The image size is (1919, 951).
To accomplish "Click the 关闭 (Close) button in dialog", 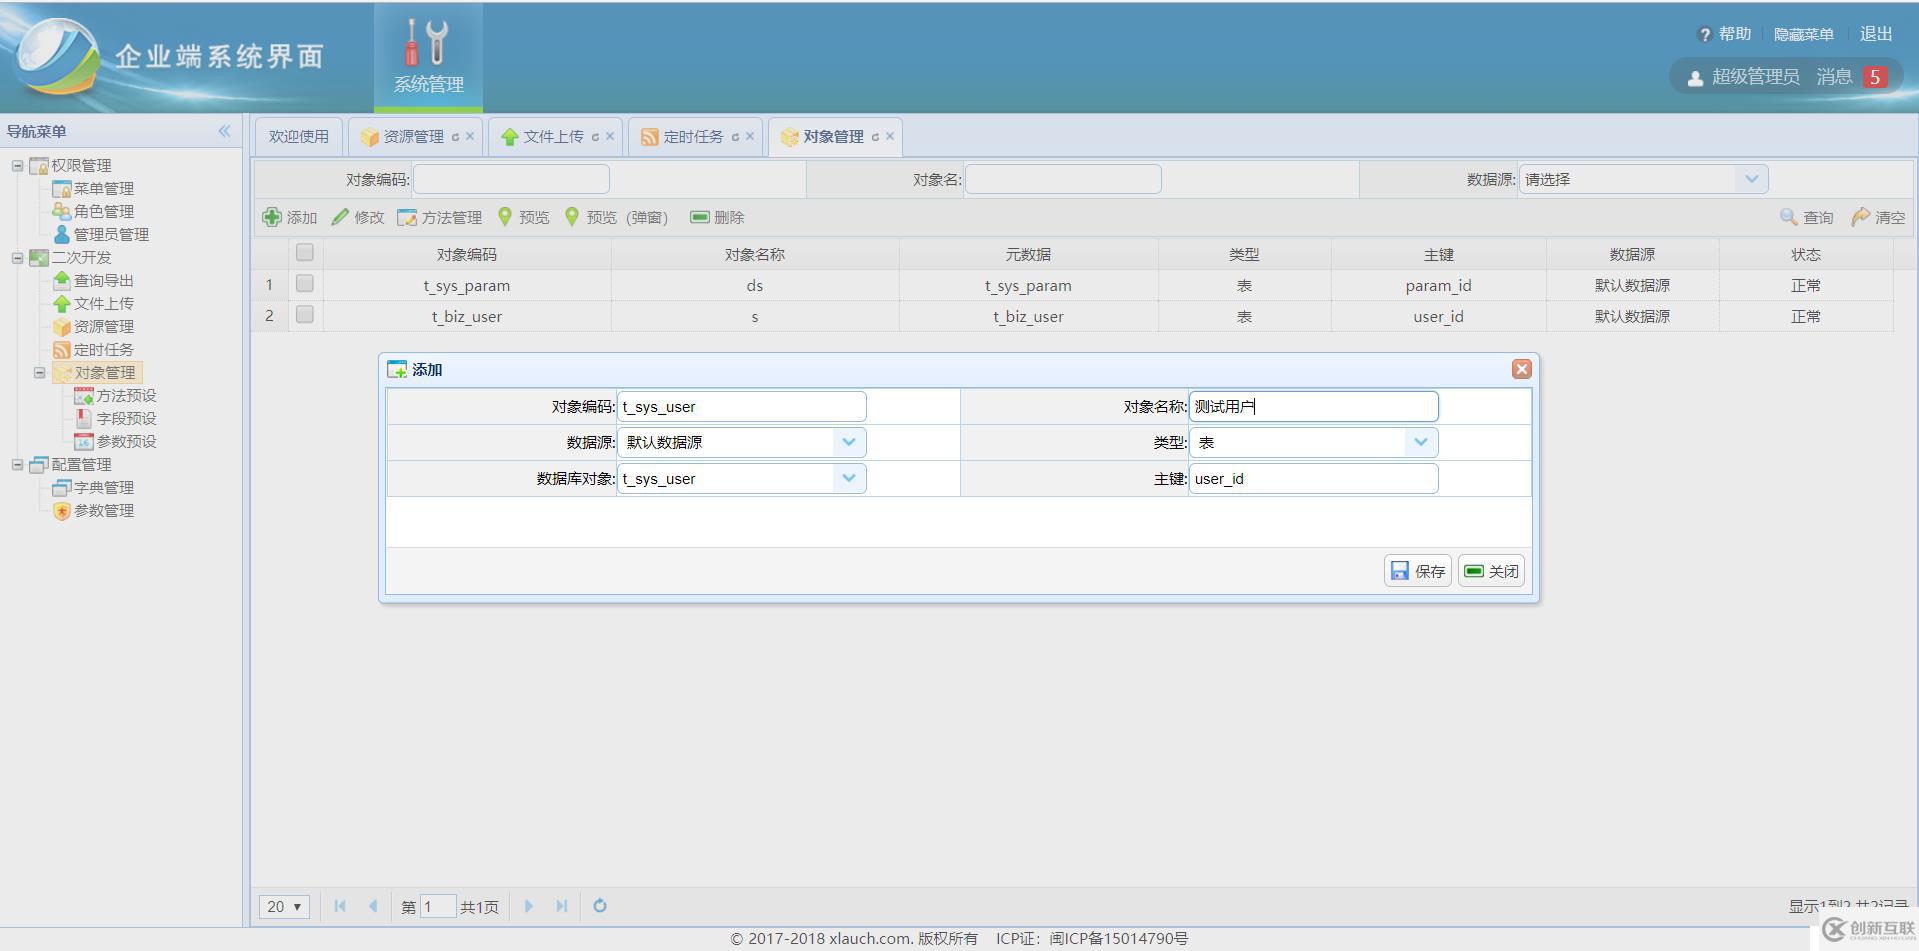I will tap(1490, 570).
